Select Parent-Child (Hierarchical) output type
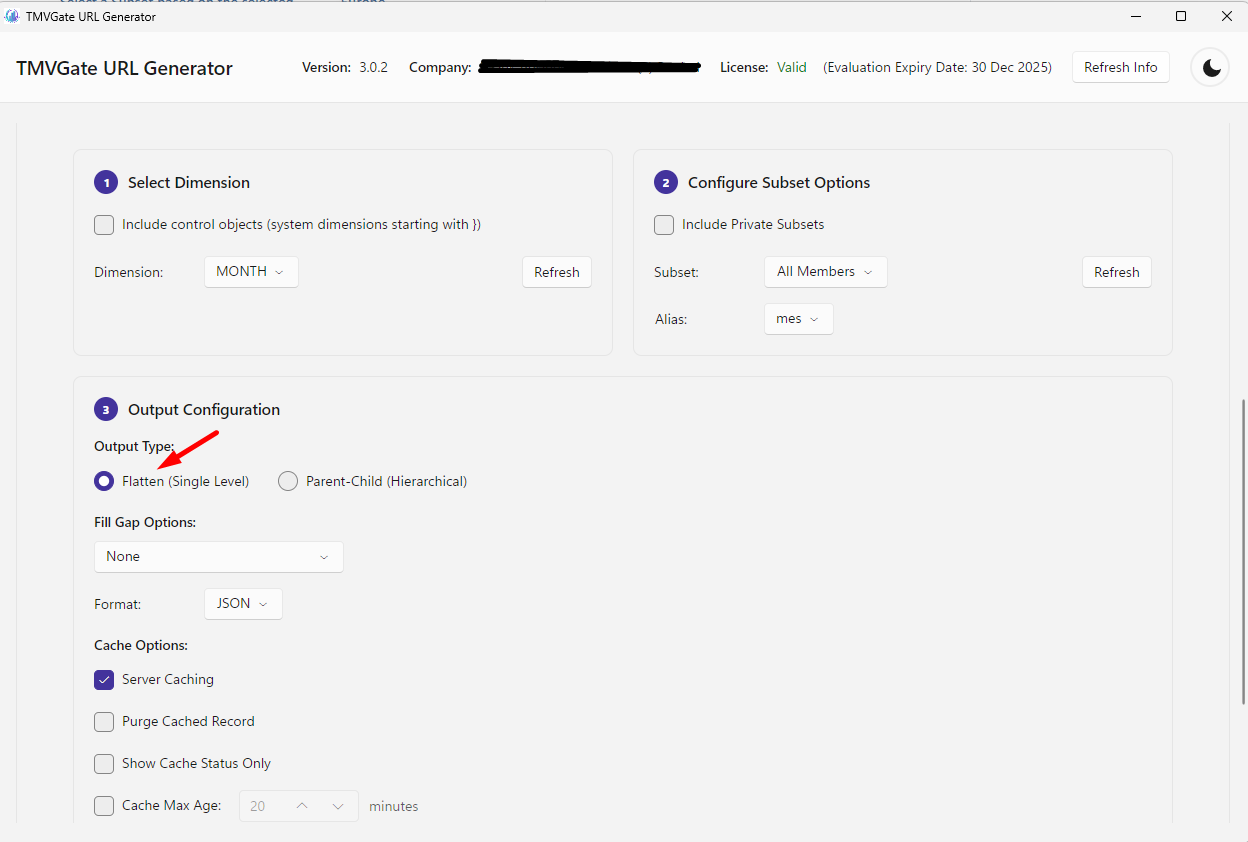The width and height of the screenshot is (1248, 842). 288,481
